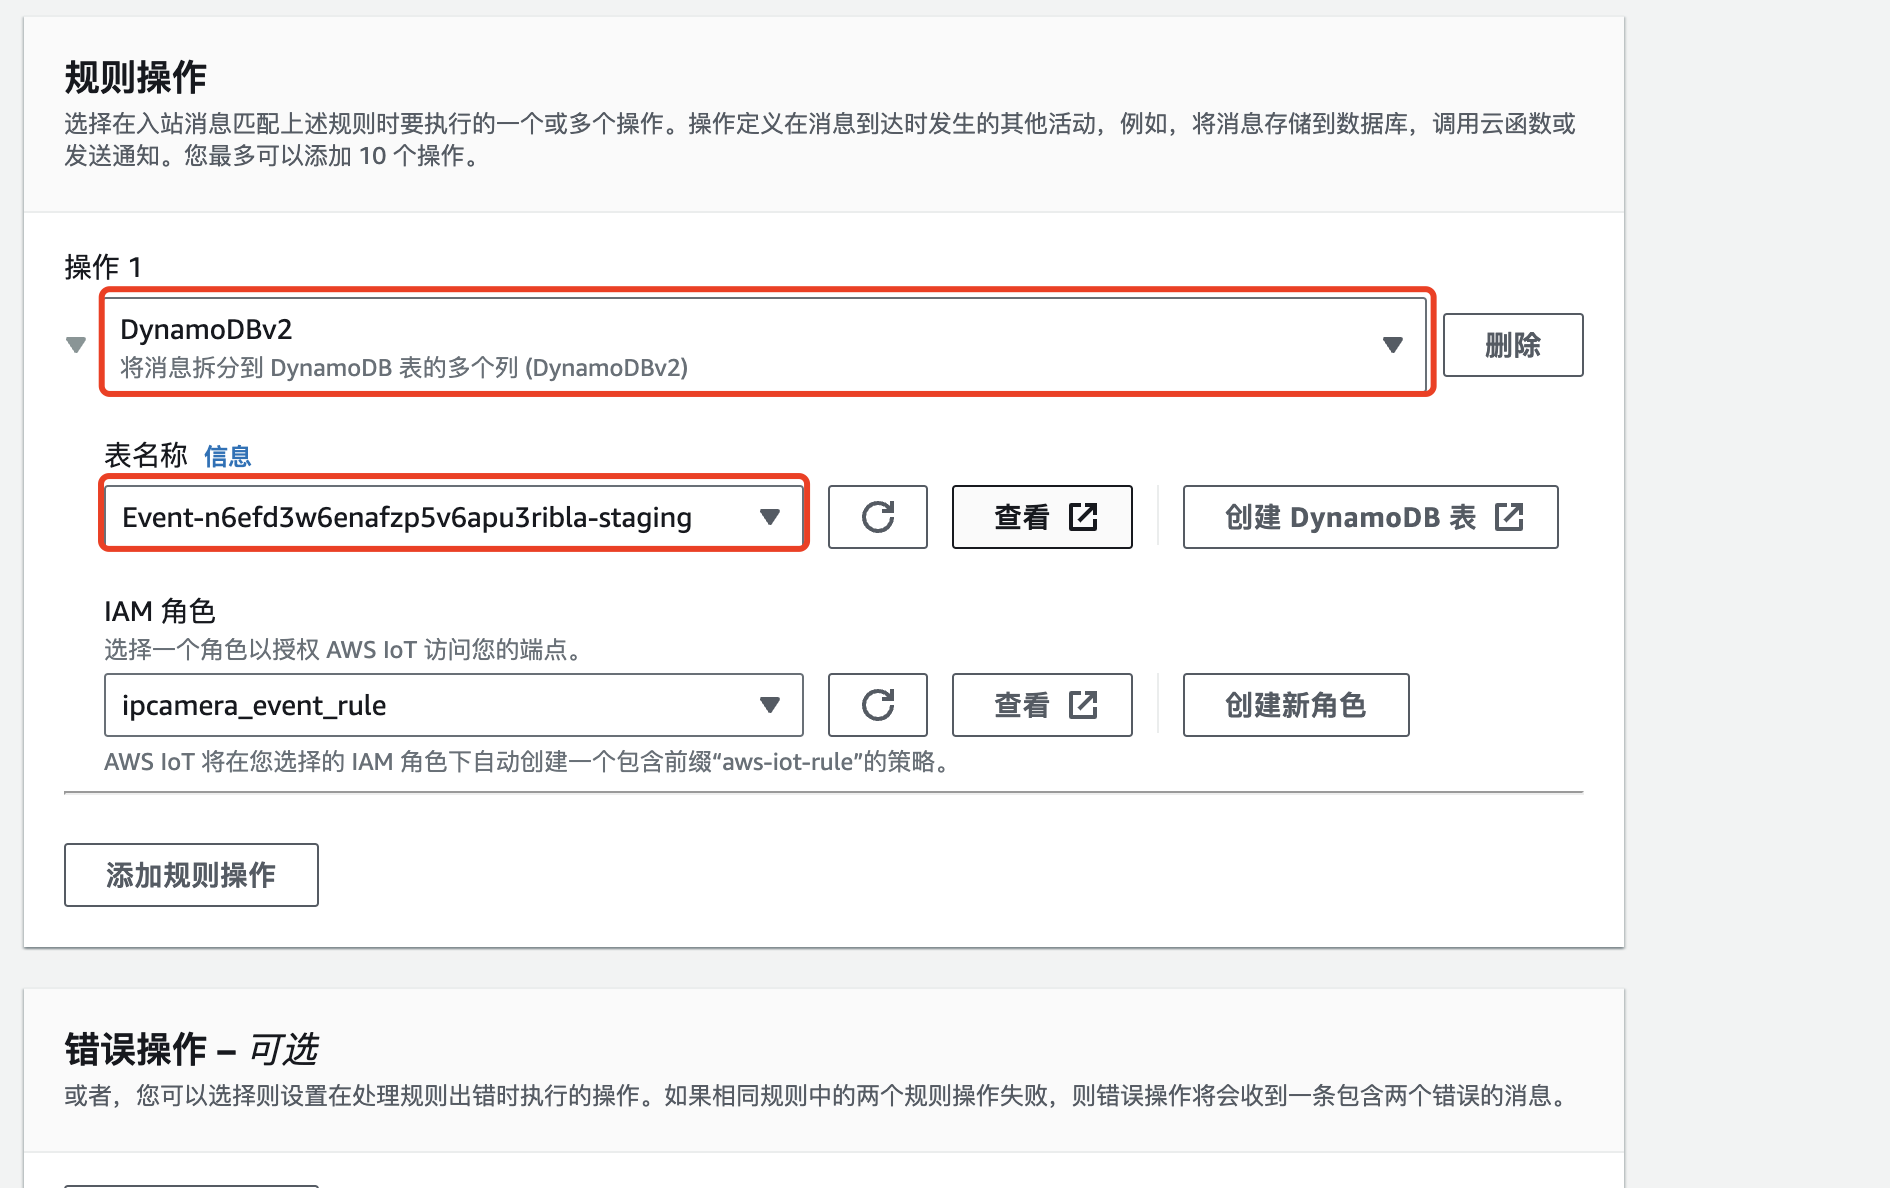The height and width of the screenshot is (1188, 1890).
Task: Open the Event-n6efd3w6enafzp5v6apu3ribla-staging table dropdown
Action: 453,517
